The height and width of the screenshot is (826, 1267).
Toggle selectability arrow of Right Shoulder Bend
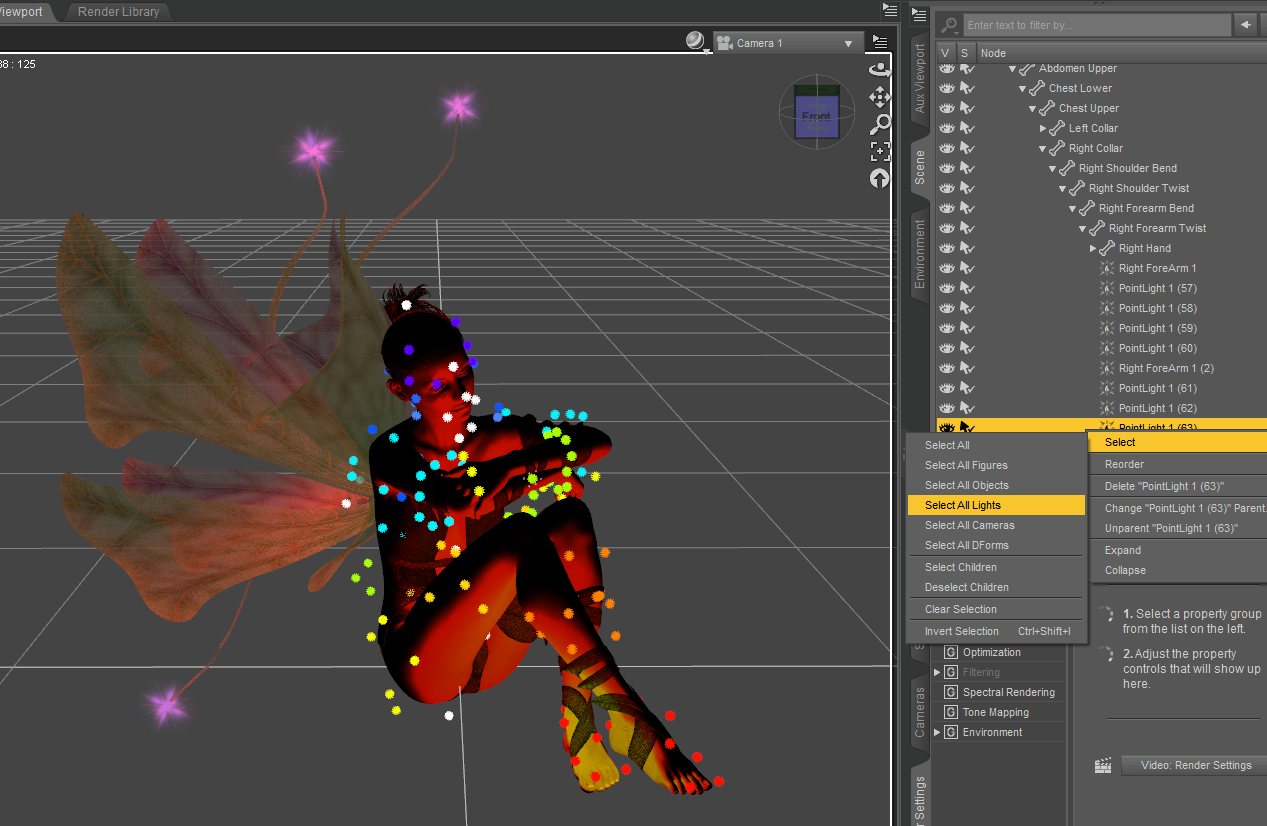(x=967, y=168)
